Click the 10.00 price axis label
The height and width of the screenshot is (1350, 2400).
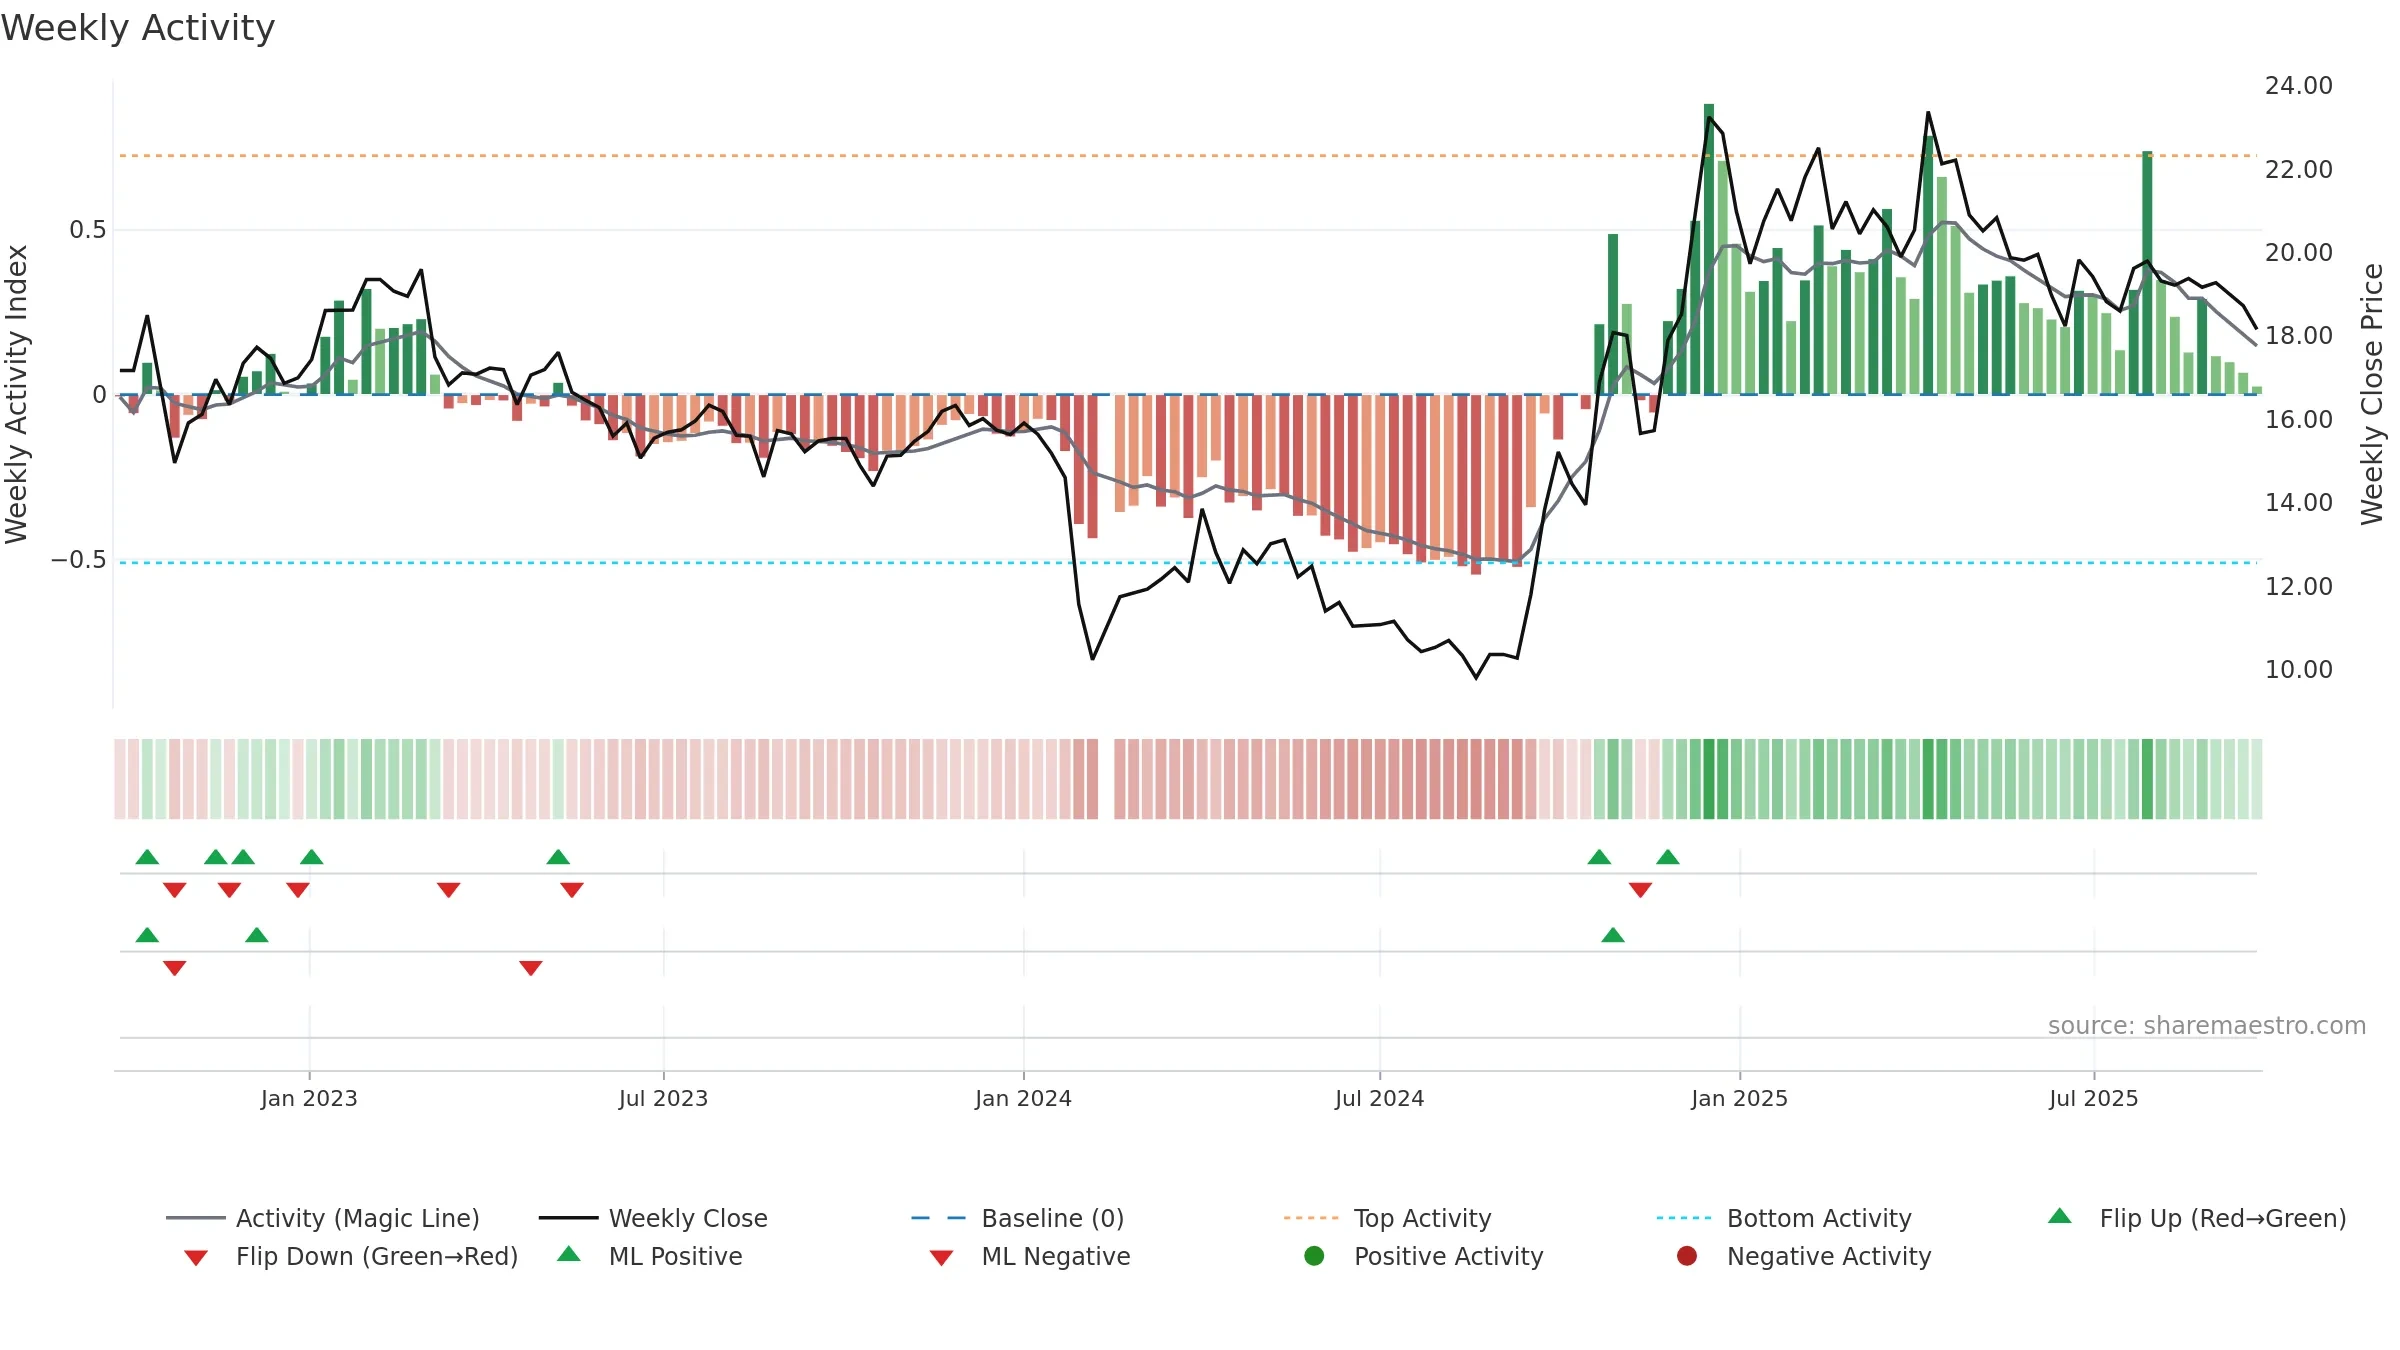pos(2298,669)
